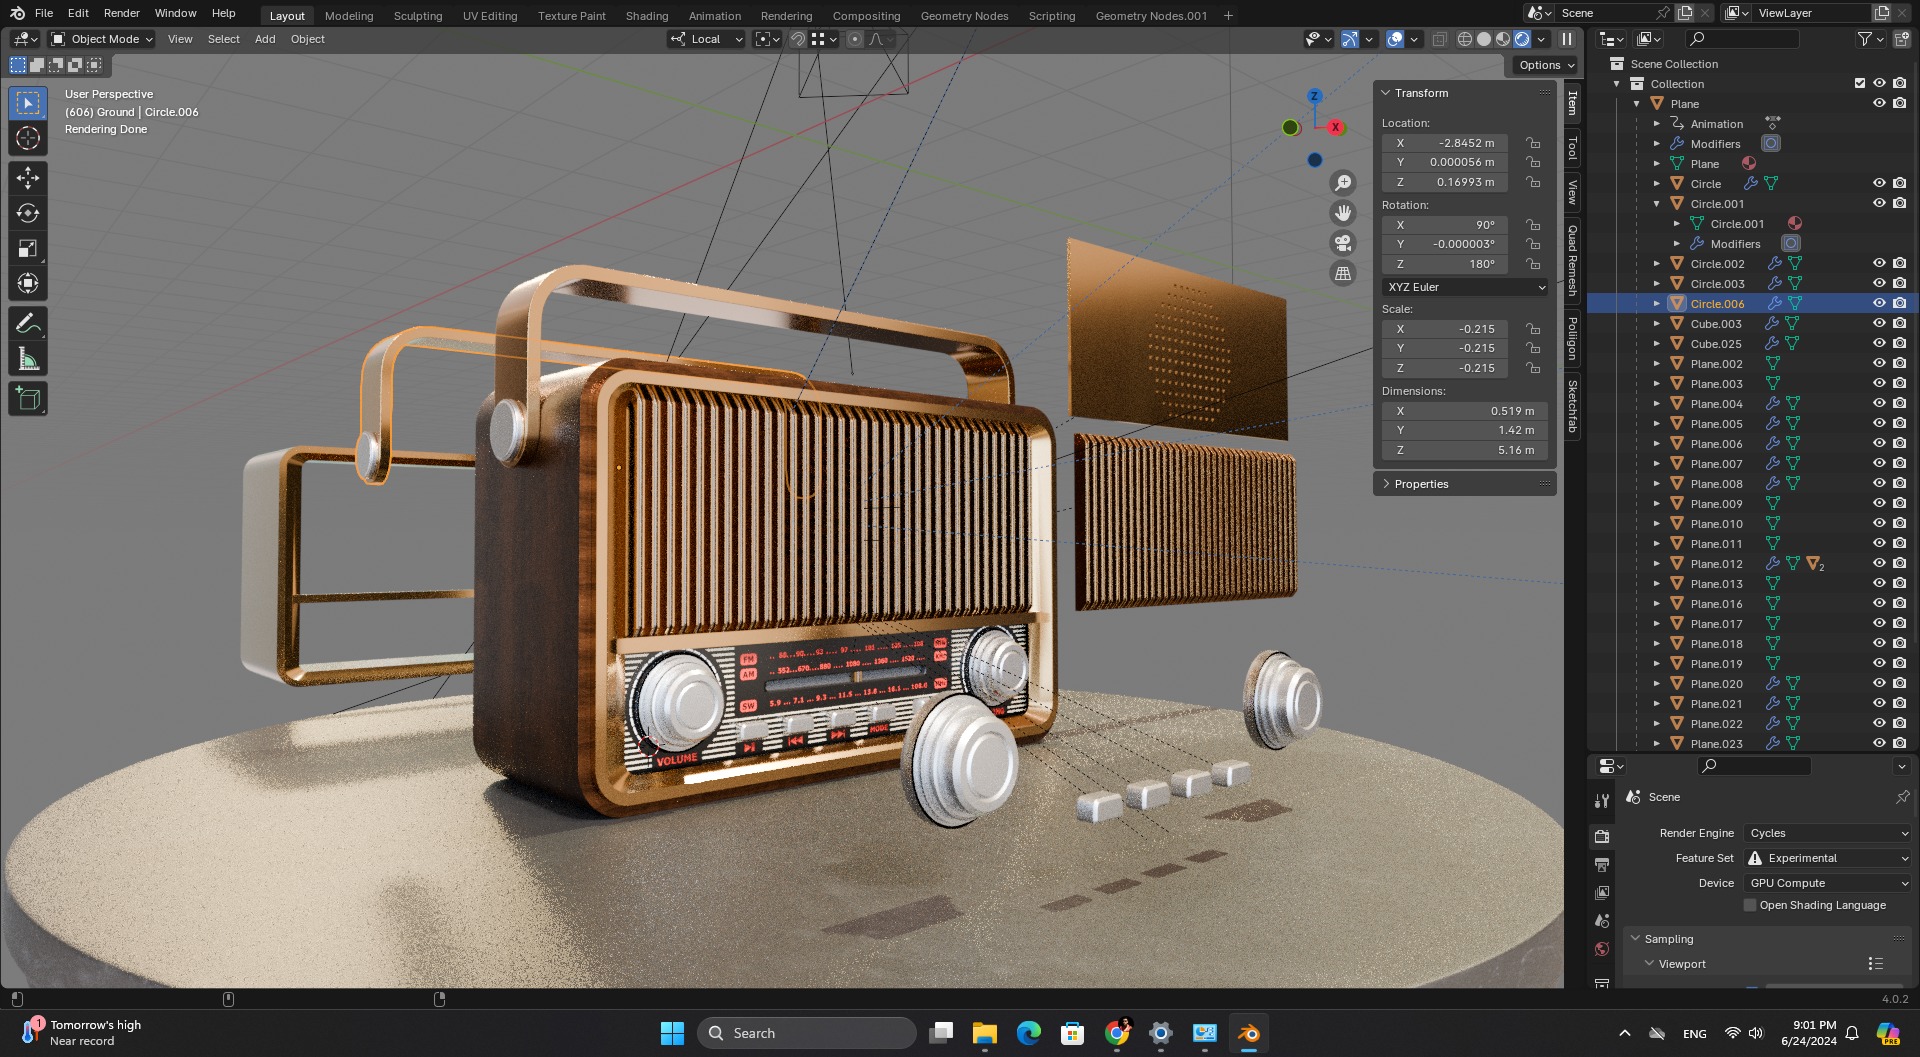This screenshot has height=1057, width=1920.
Task: Activate the 3D Cursor tool
Action: (x=28, y=138)
